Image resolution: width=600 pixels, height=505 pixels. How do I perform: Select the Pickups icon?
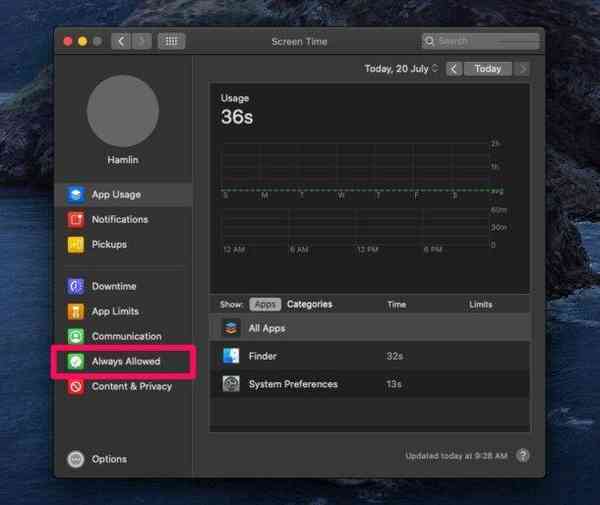click(76, 244)
